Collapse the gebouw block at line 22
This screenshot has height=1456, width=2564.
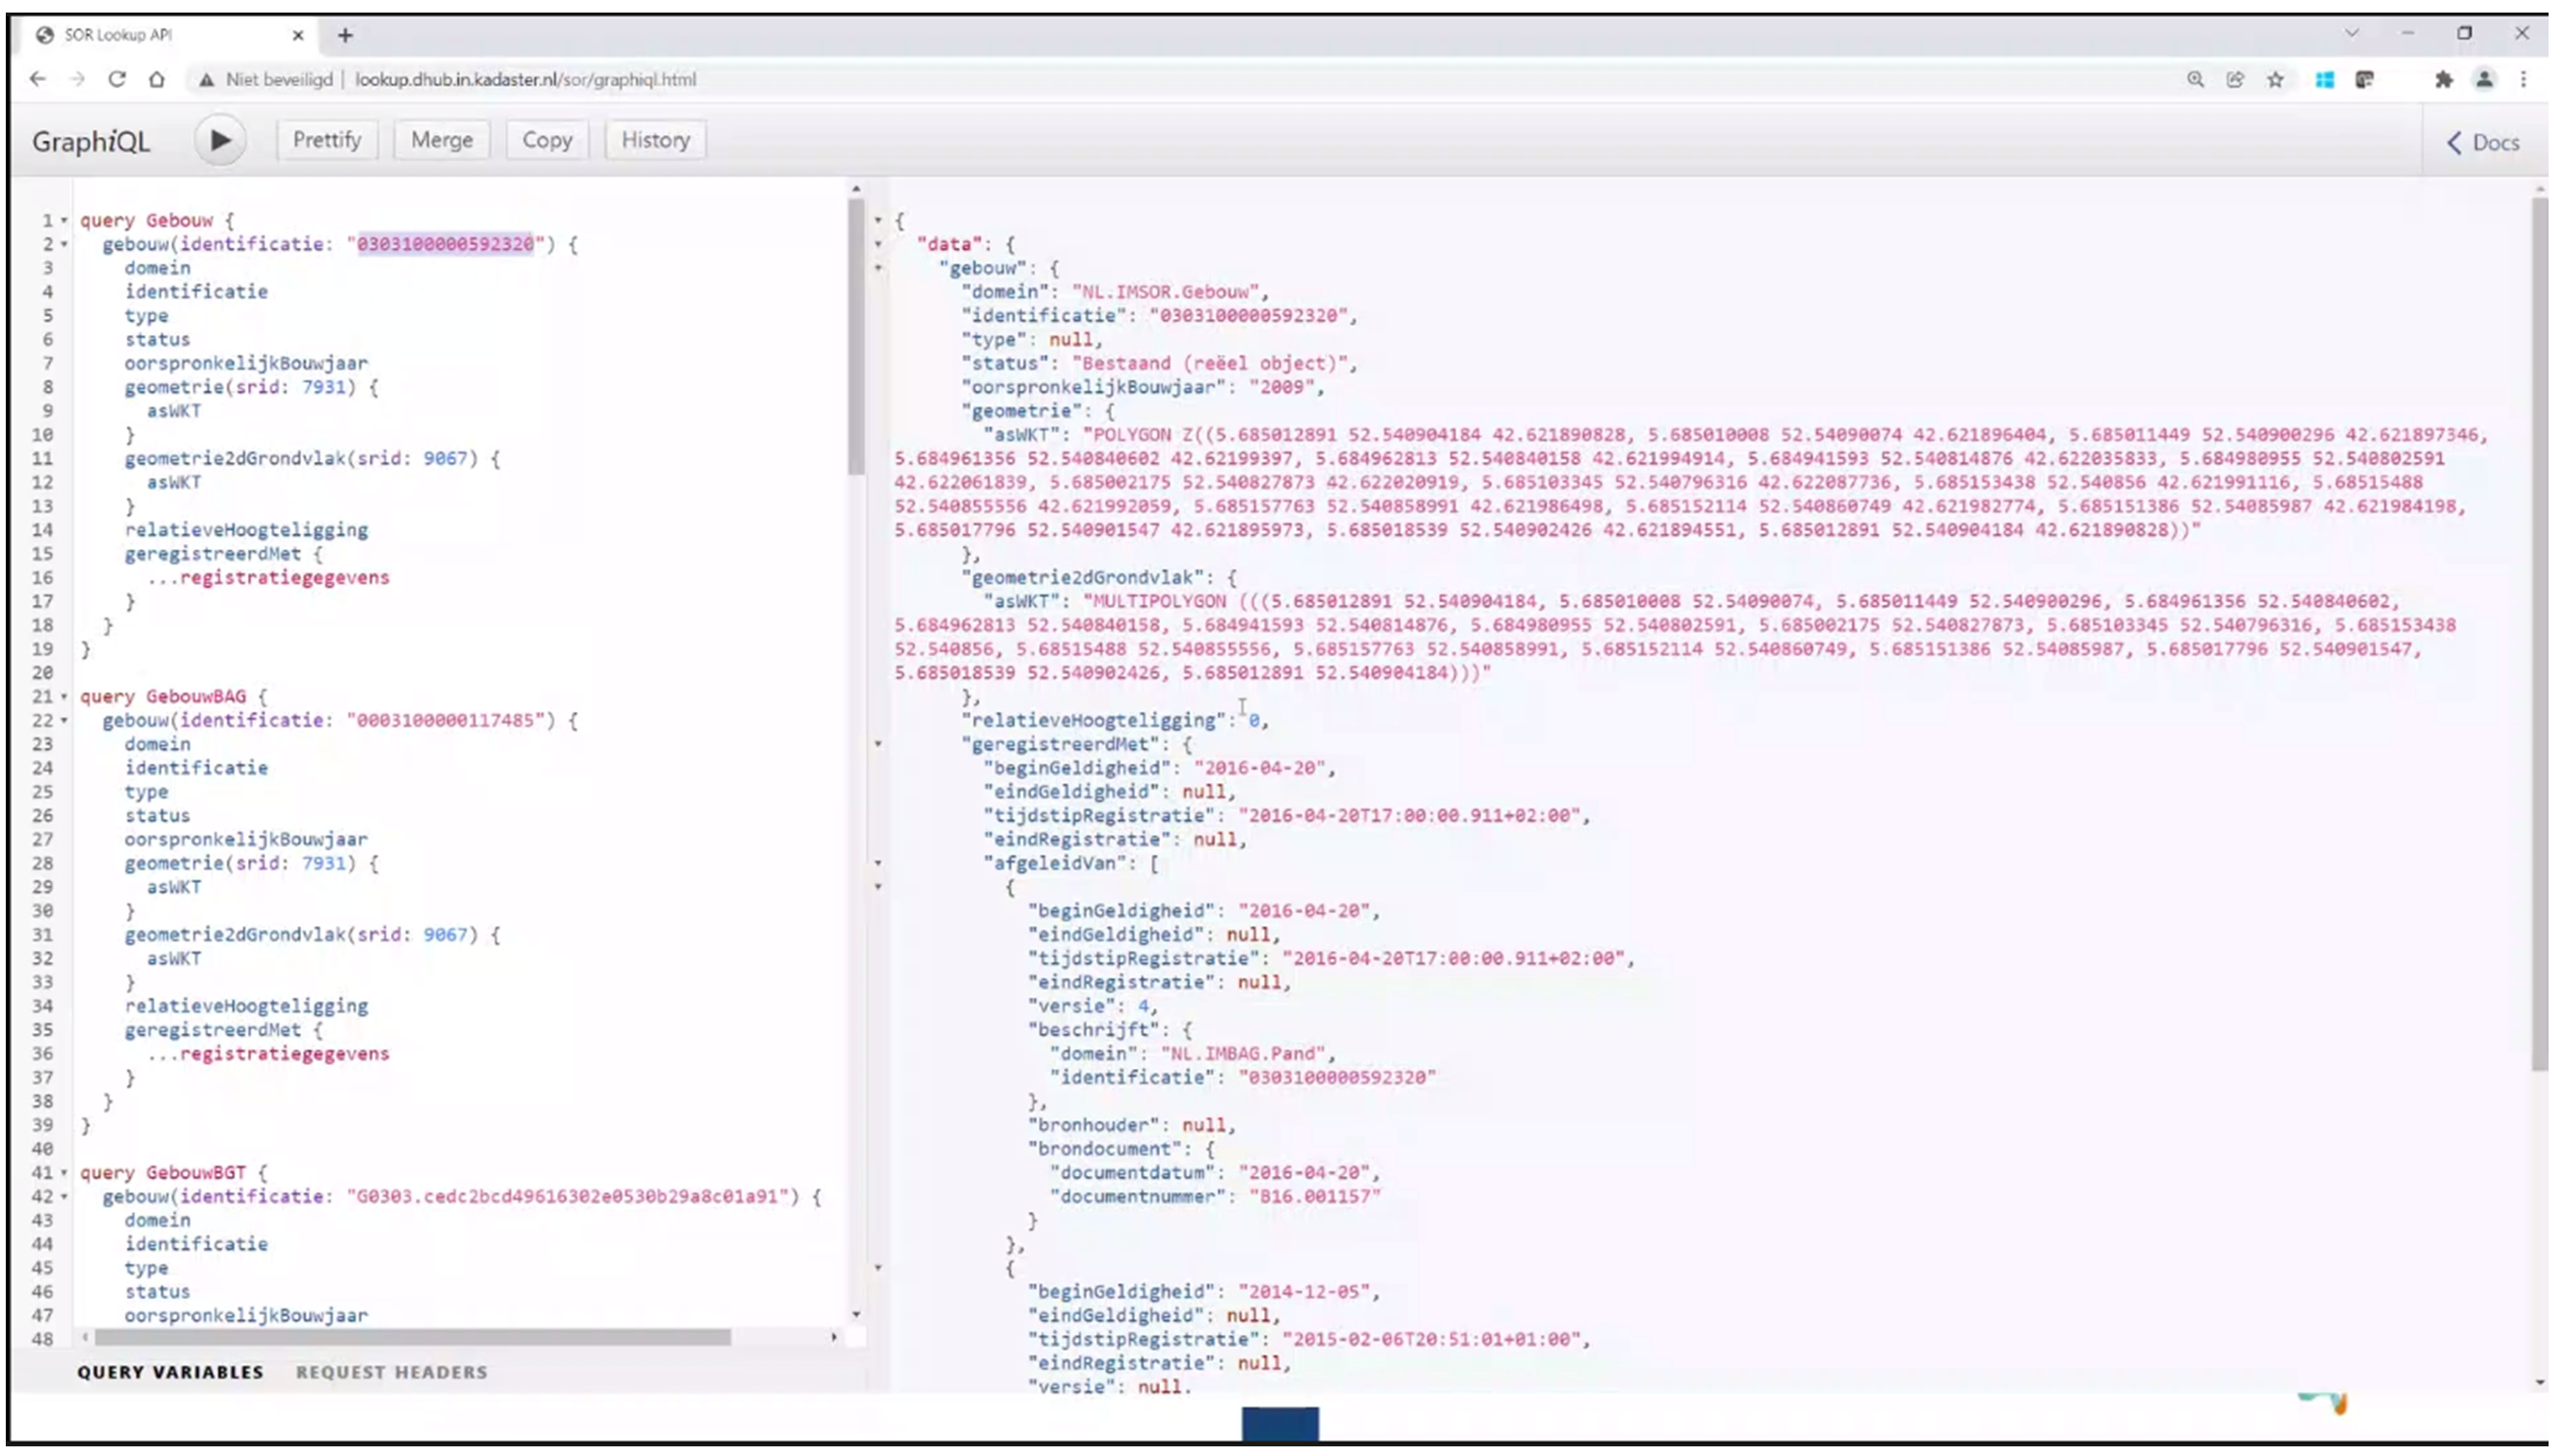pyautogui.click(x=64, y=720)
